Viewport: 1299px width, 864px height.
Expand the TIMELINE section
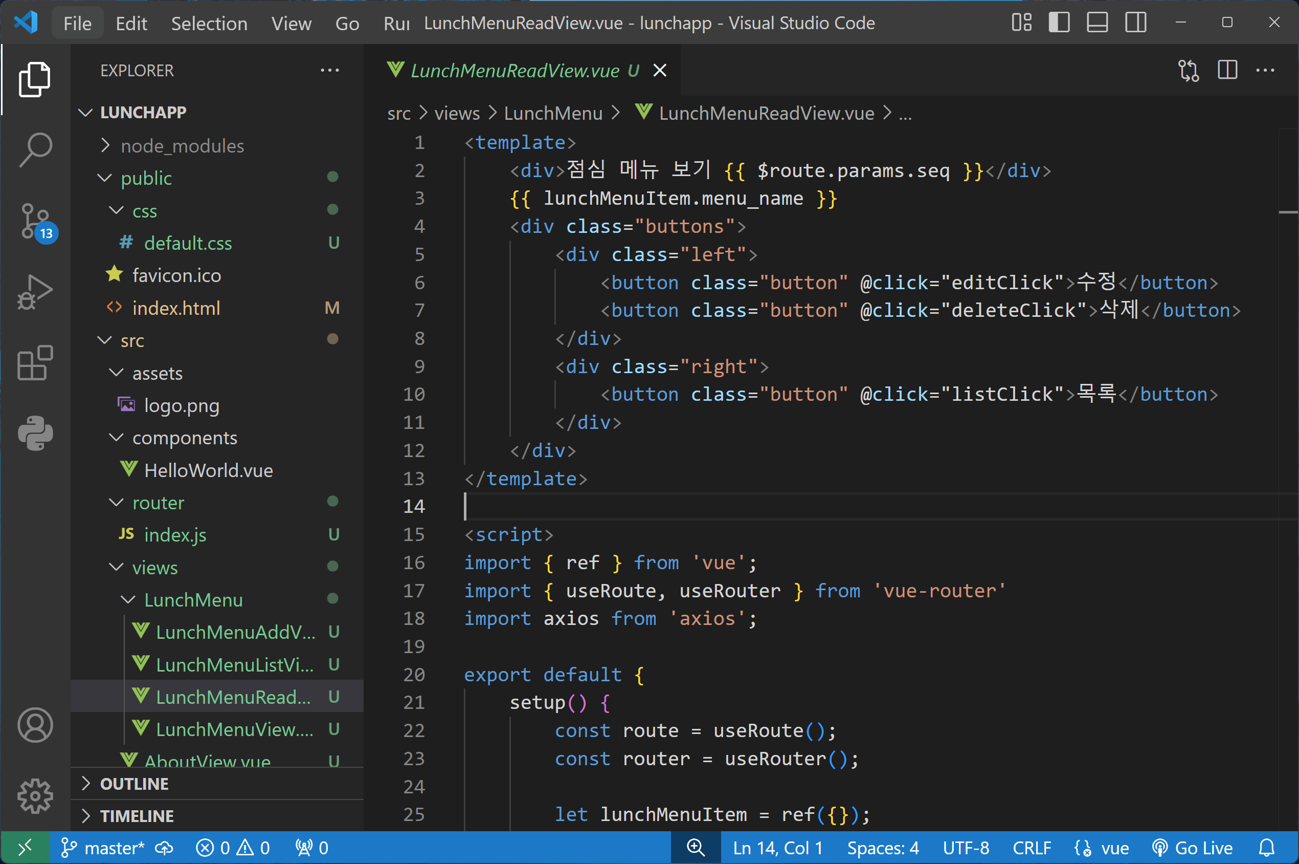(x=217, y=816)
